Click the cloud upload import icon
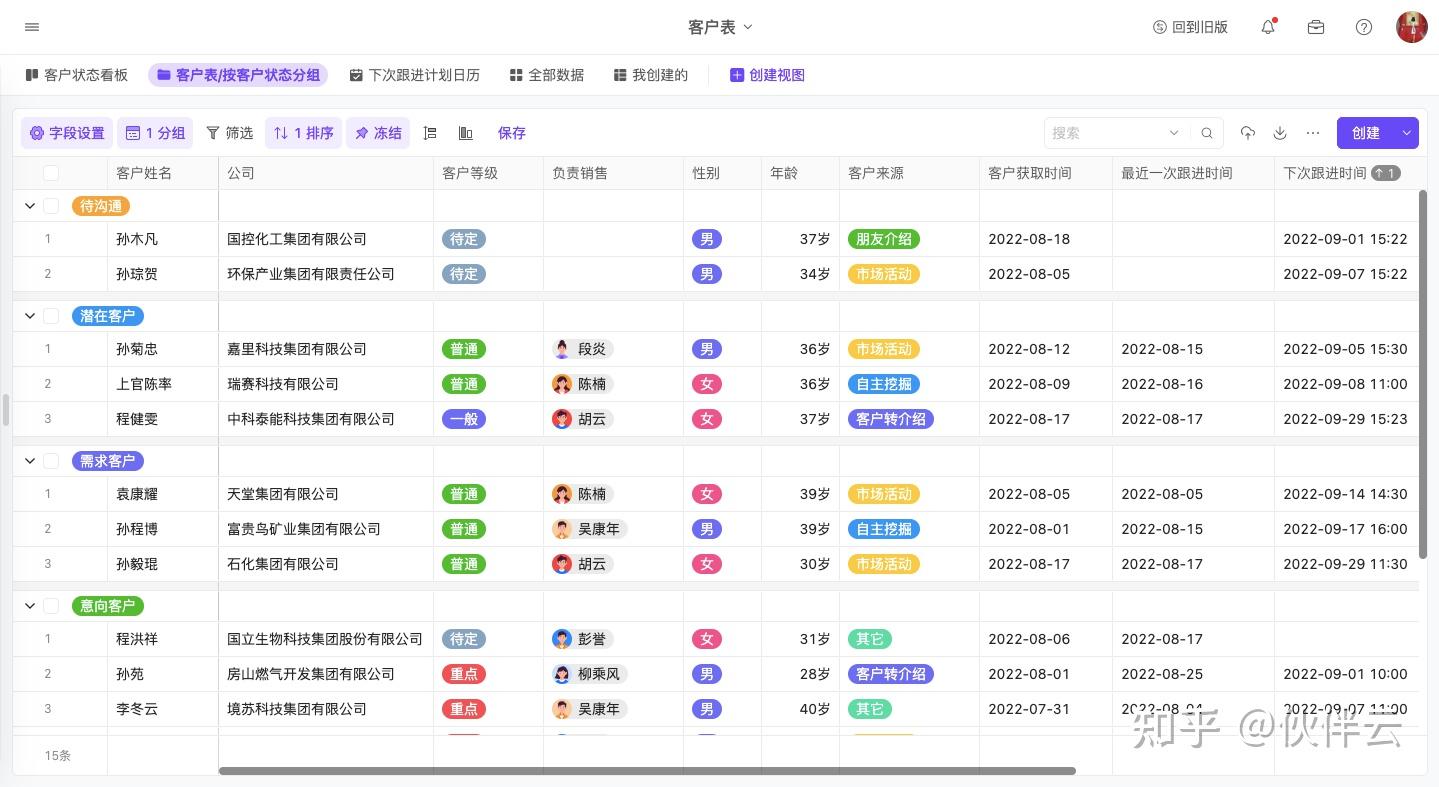 (x=1248, y=133)
